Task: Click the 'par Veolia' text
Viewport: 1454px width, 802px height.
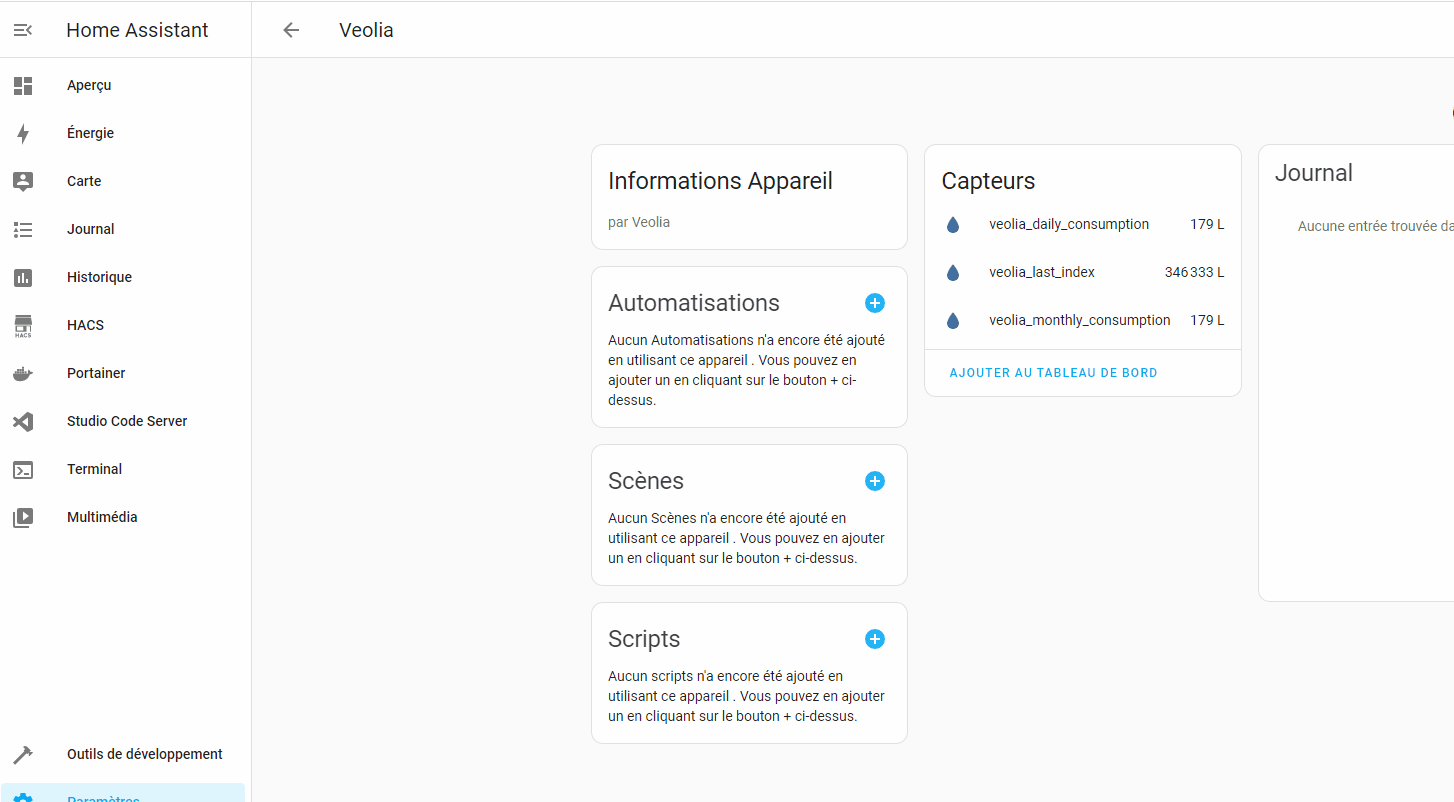Action: pos(639,223)
